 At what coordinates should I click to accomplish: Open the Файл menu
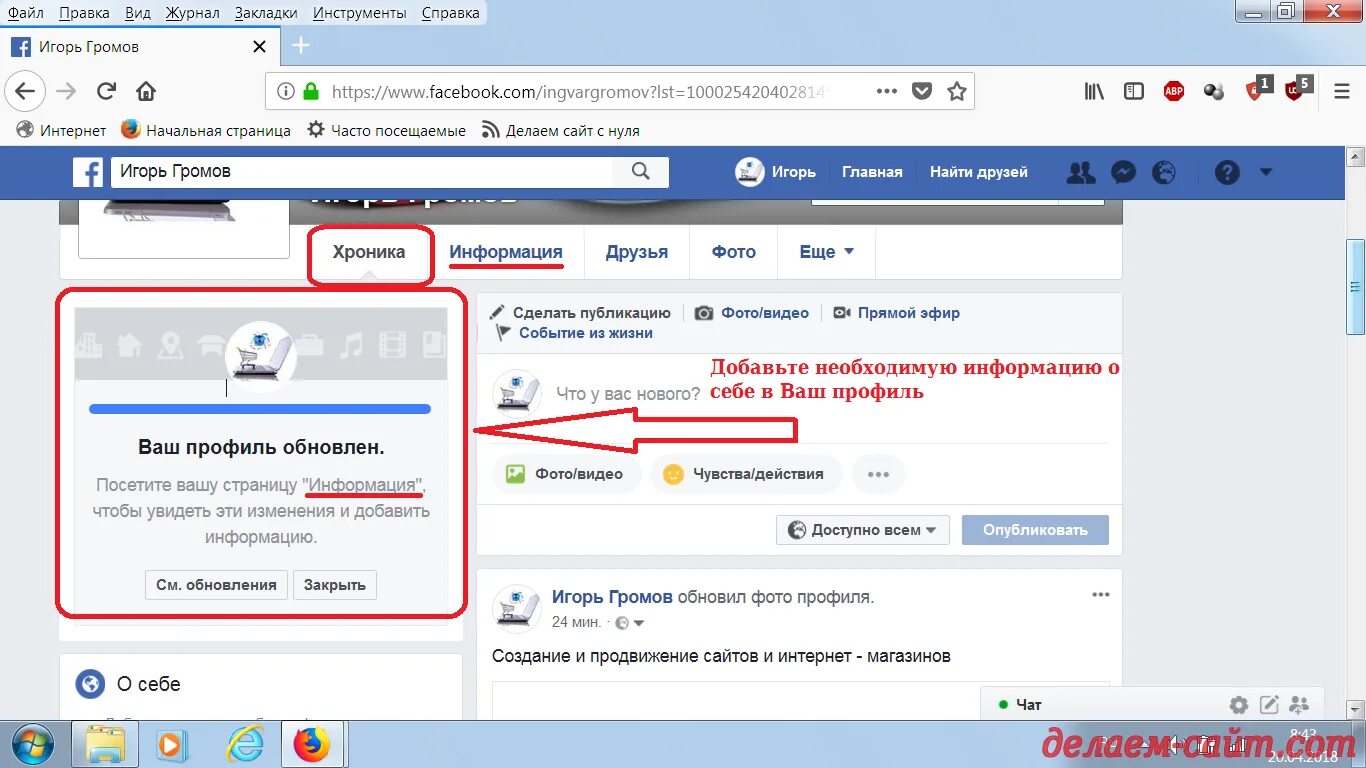click(x=26, y=13)
